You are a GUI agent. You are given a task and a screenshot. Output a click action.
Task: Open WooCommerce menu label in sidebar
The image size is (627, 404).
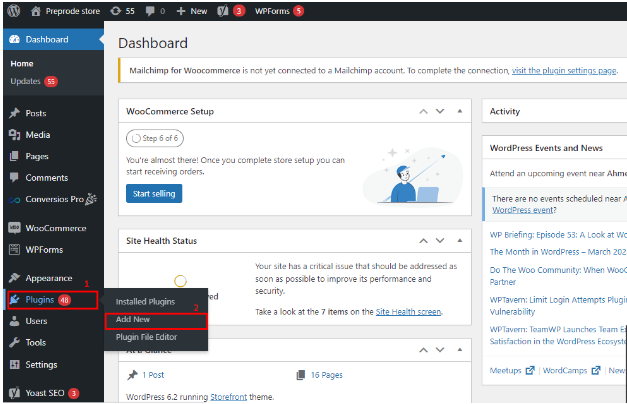point(56,228)
